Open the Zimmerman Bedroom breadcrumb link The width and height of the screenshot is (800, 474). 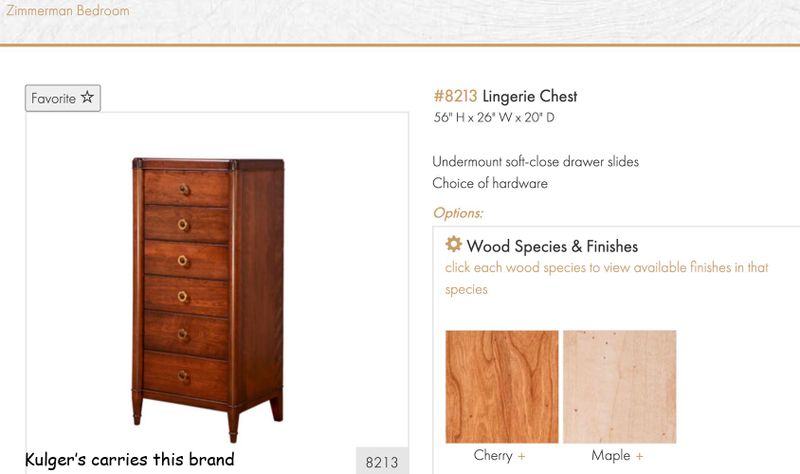tap(67, 10)
